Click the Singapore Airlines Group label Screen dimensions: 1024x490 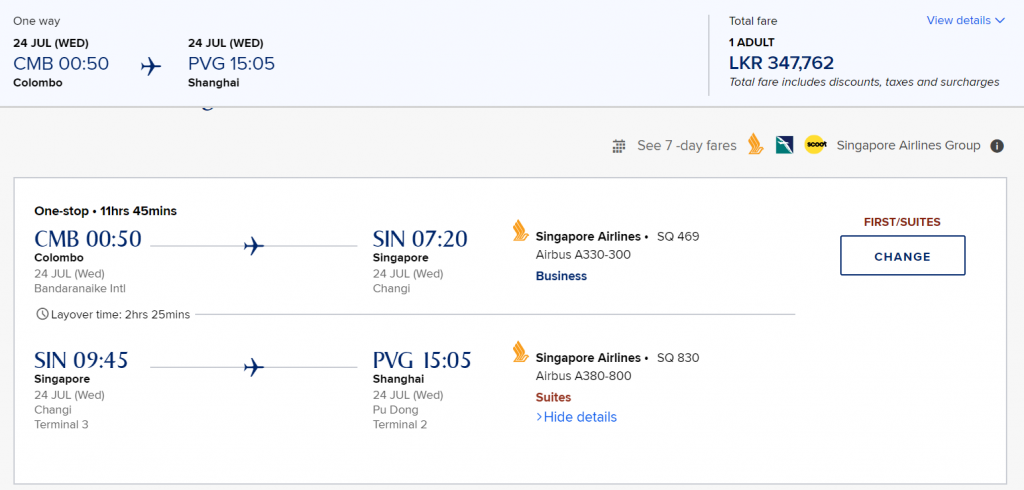[x=908, y=146]
